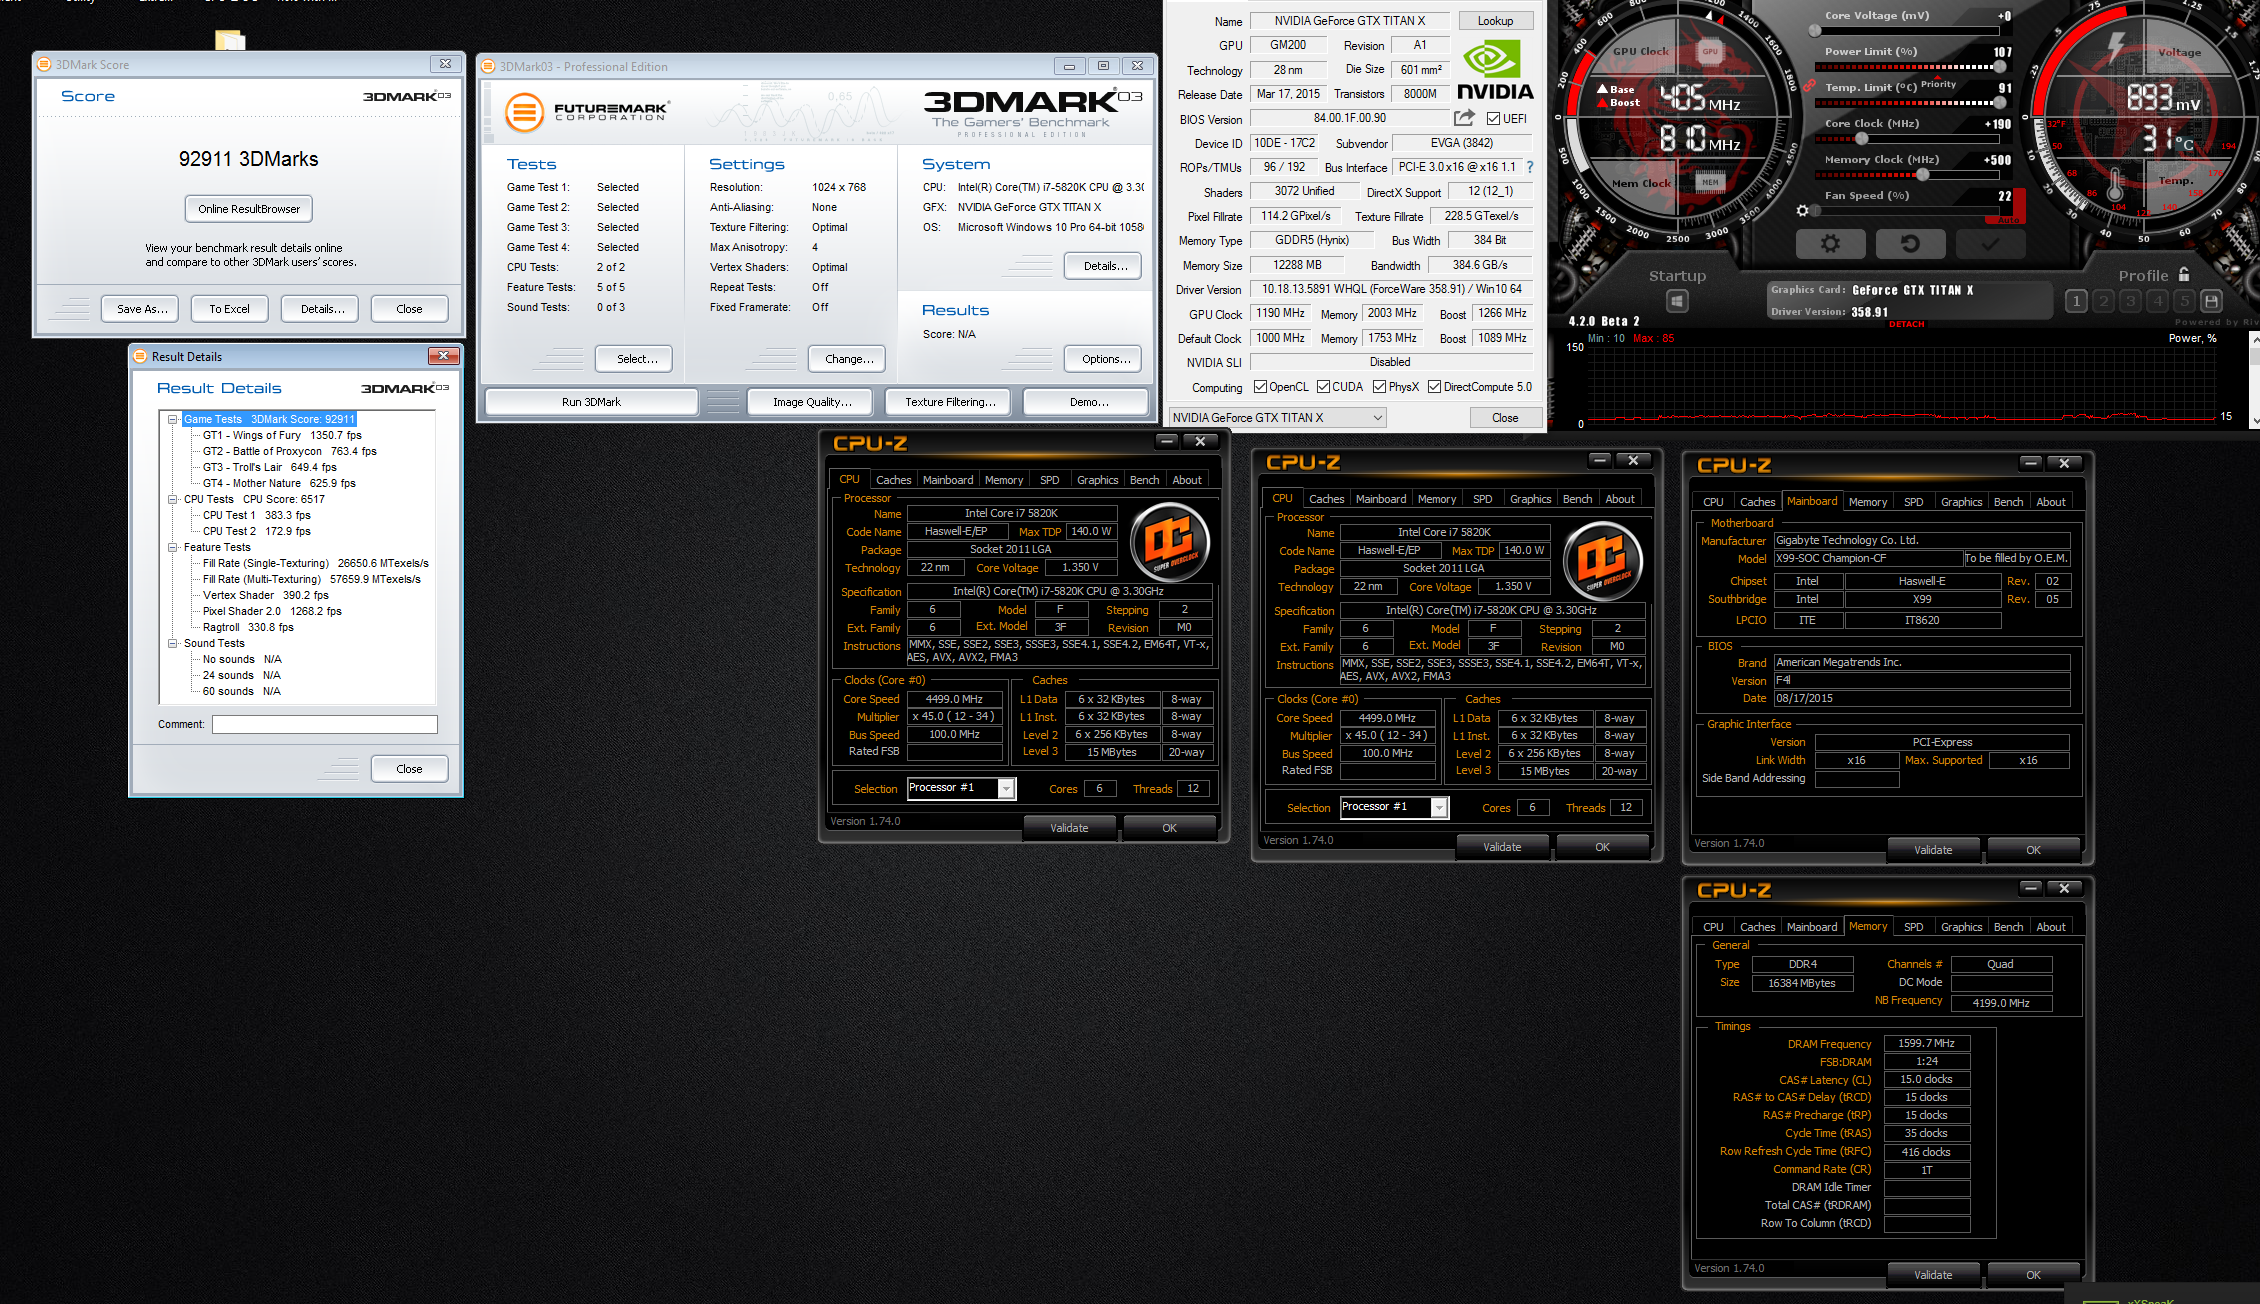2260x1304 pixels.
Task: Toggle the UEFI checkbox in GPU-Z
Action: [x=1493, y=119]
